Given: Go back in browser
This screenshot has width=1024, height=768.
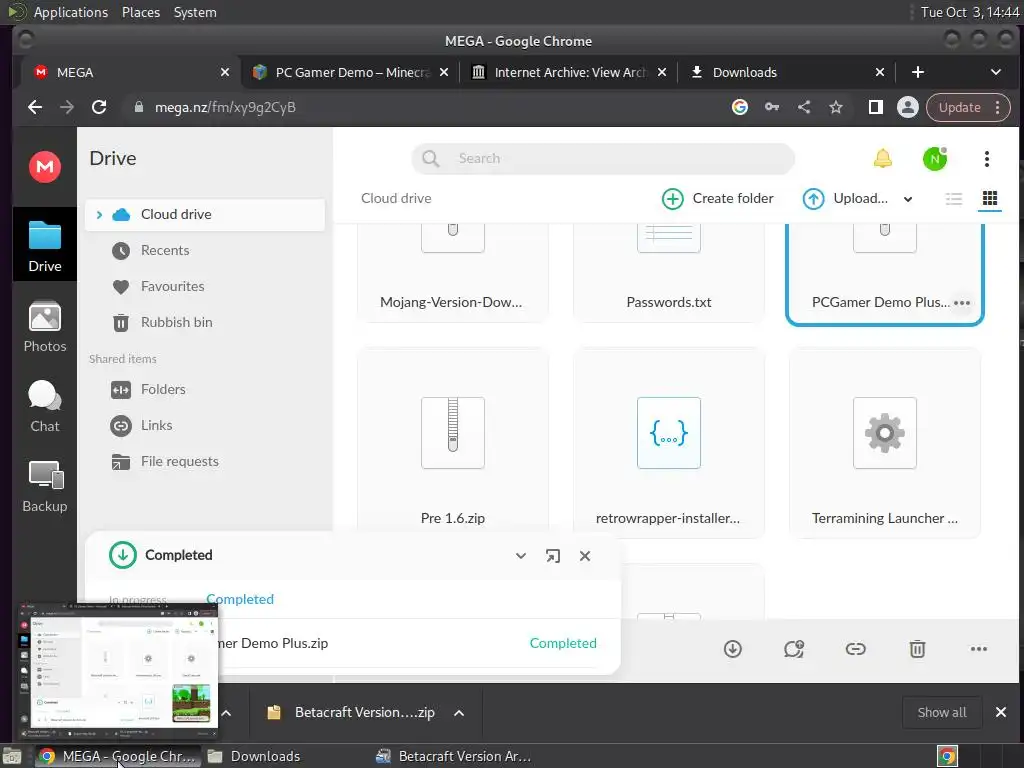Looking at the screenshot, I should 35,107.
